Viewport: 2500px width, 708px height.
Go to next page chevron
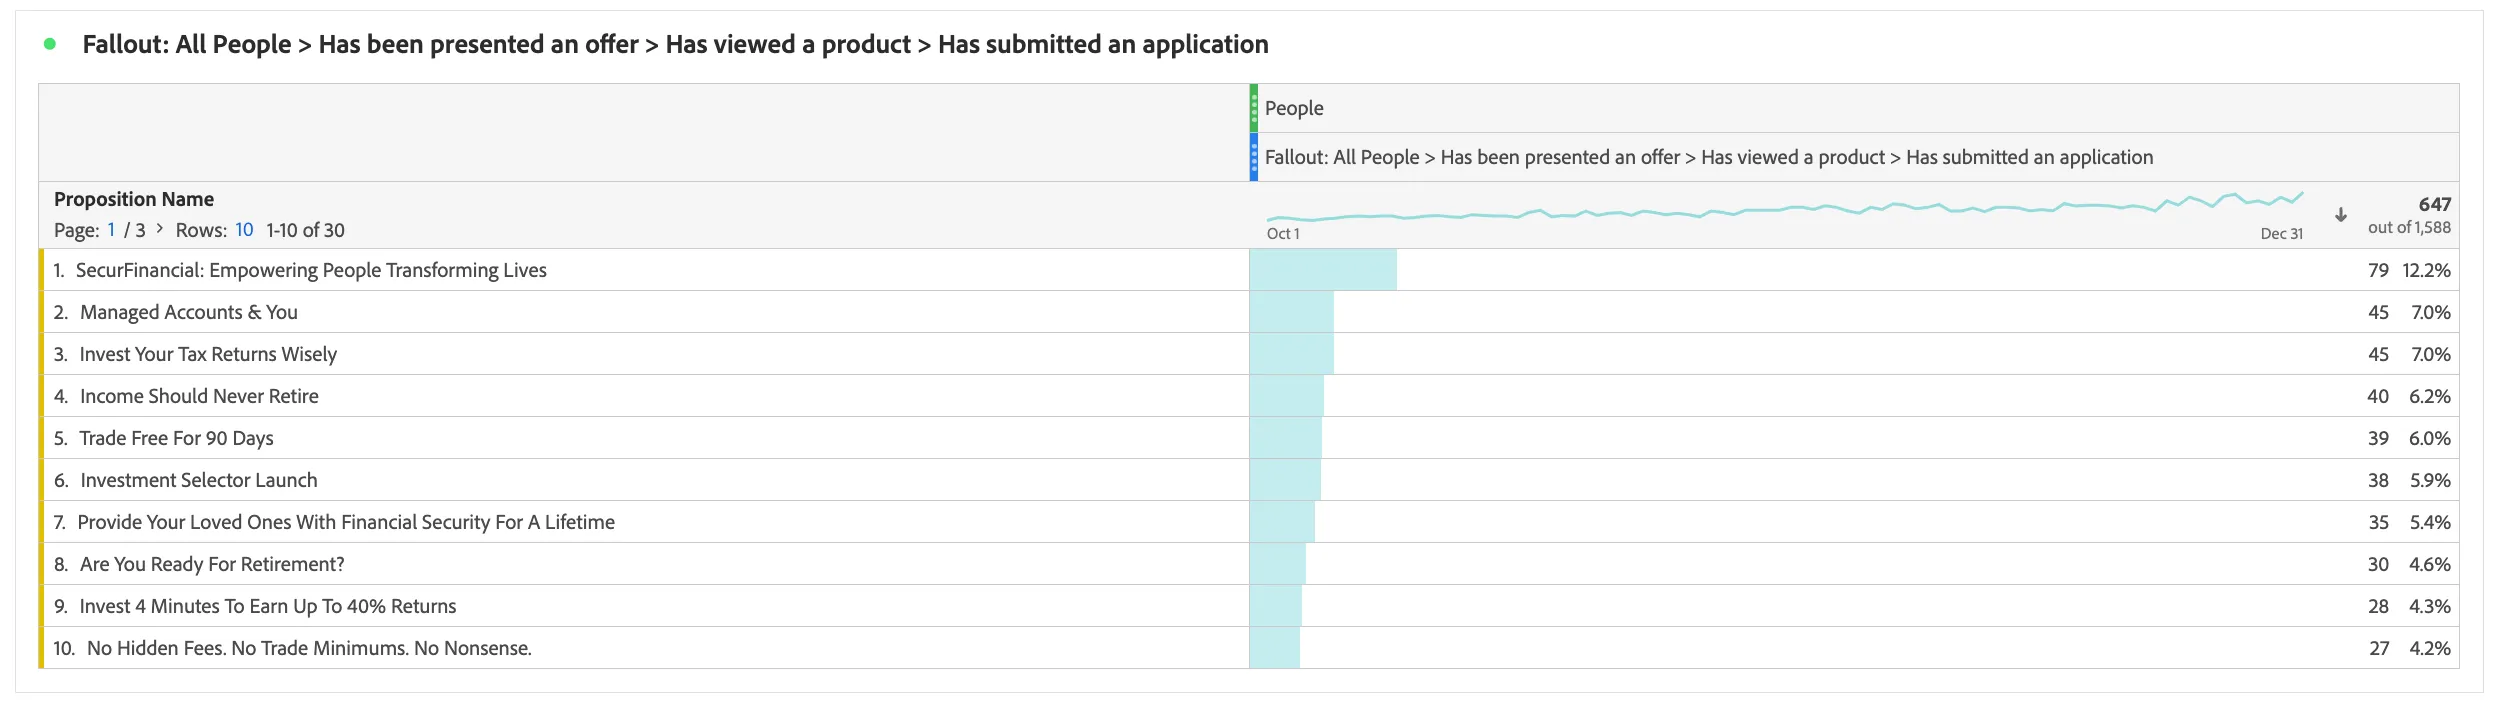pyautogui.click(x=160, y=229)
